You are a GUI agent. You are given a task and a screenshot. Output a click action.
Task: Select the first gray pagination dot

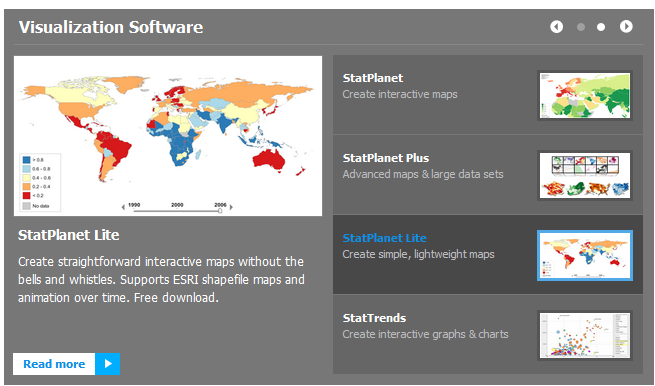(x=581, y=27)
